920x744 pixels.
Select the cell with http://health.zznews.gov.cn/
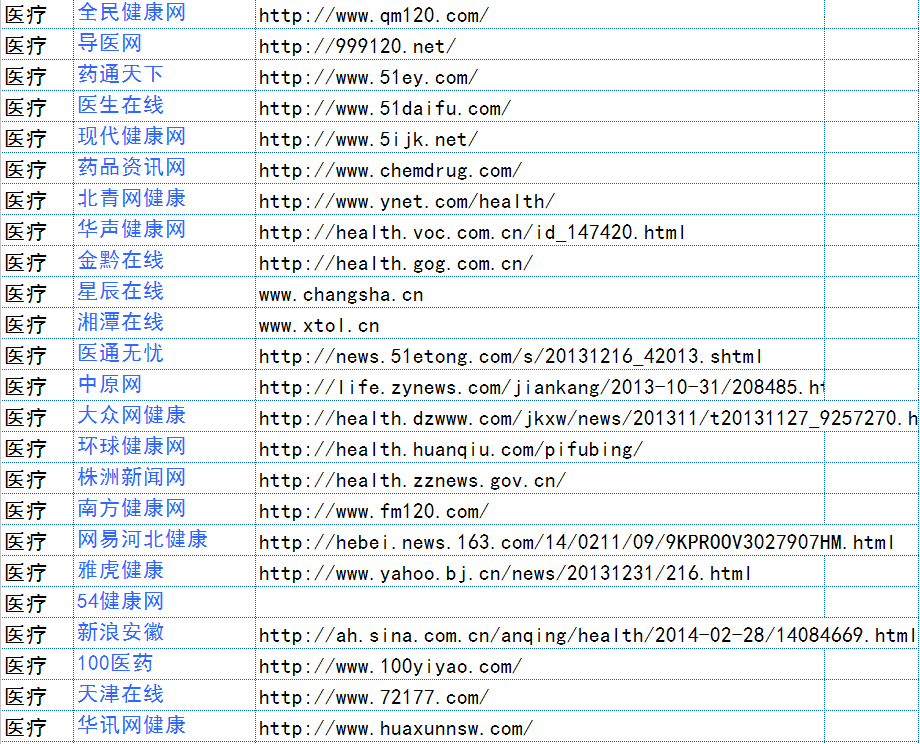pyautogui.click(x=540, y=479)
